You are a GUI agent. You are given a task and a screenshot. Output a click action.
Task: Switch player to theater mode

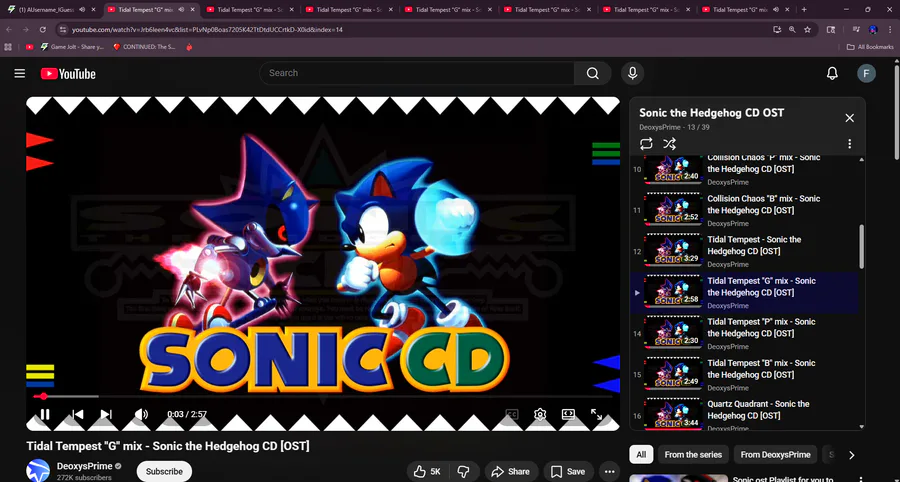[568, 414]
